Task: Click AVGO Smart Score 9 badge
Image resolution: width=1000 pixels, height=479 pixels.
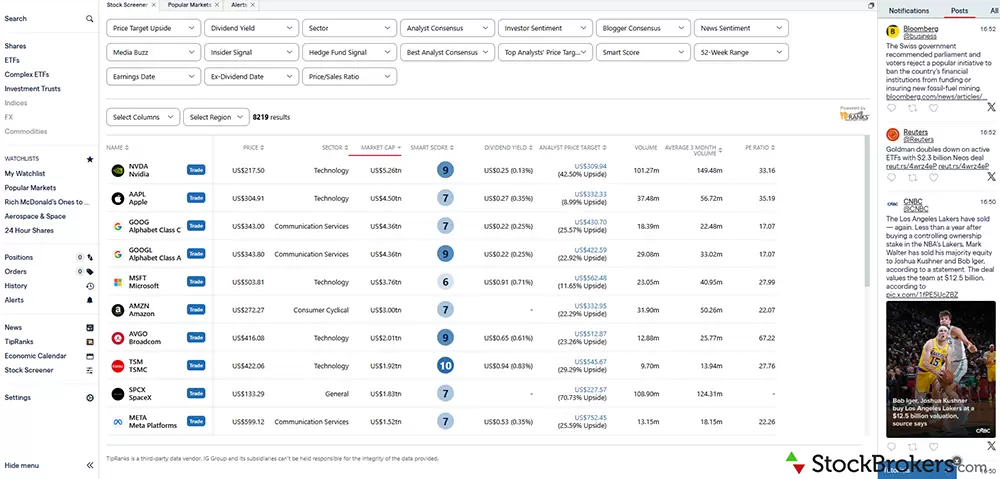Action: (445, 338)
